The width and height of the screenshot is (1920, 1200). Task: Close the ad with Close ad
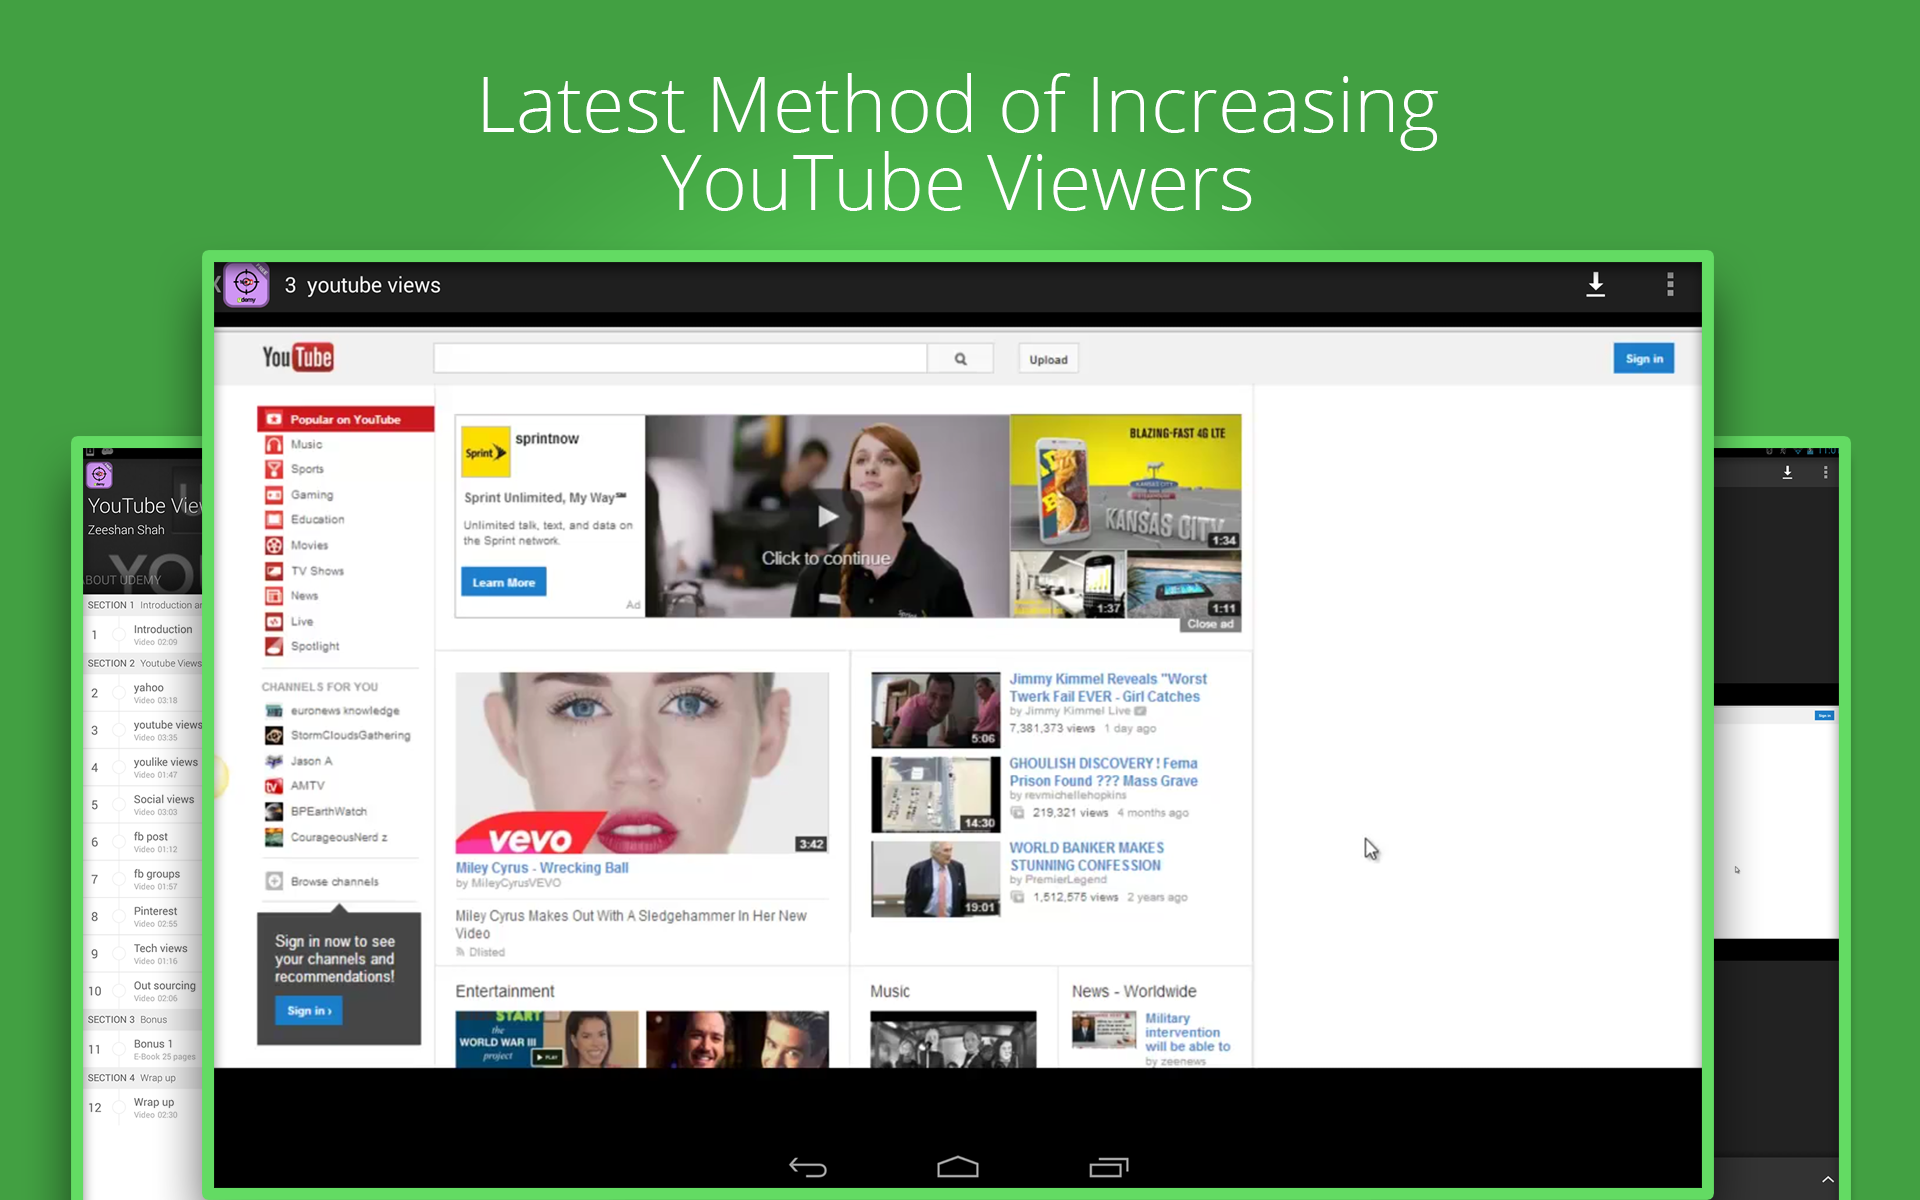1210,624
